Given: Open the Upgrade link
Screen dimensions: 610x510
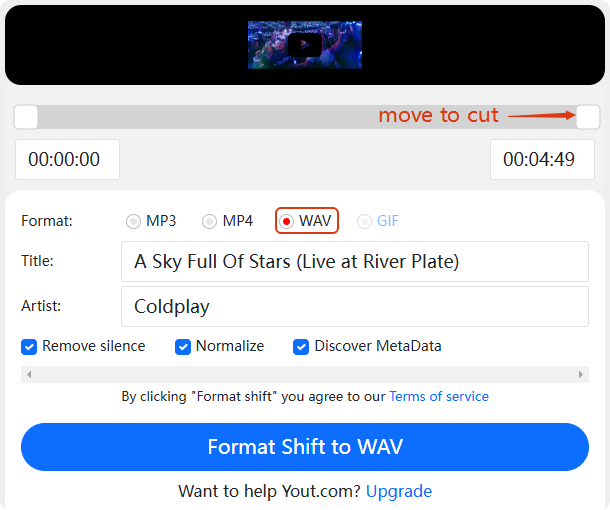Looking at the screenshot, I should [399, 491].
